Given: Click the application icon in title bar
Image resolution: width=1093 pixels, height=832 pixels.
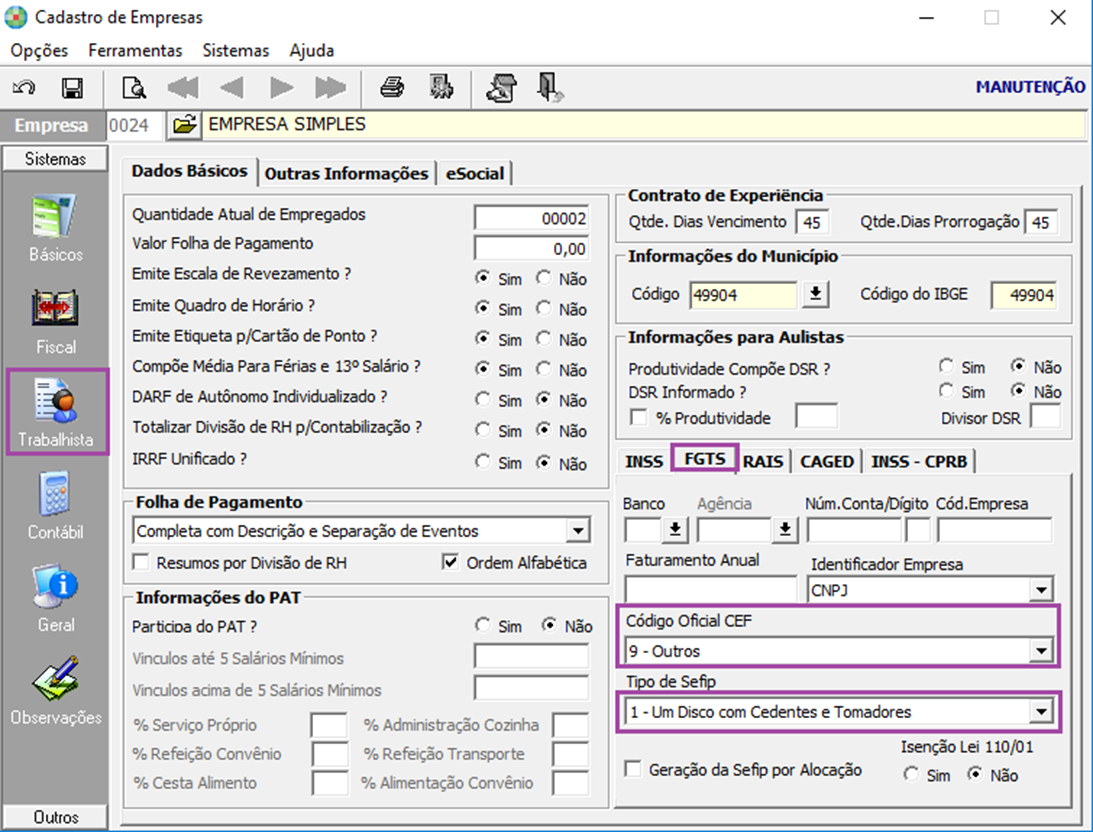Looking at the screenshot, I should pyautogui.click(x=15, y=17).
